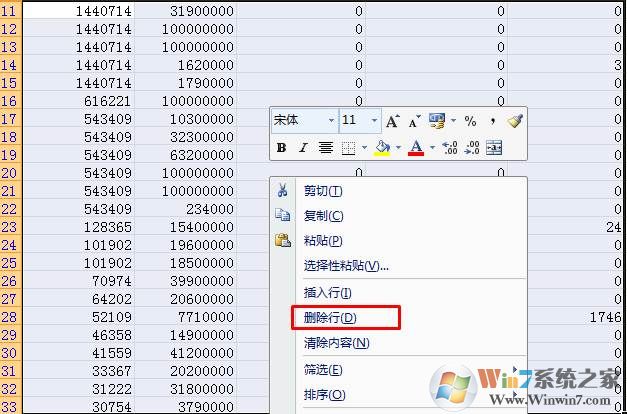This screenshot has width=627, height=414.
Task: Expand fill color dropdown arrow
Action: [x=398, y=148]
